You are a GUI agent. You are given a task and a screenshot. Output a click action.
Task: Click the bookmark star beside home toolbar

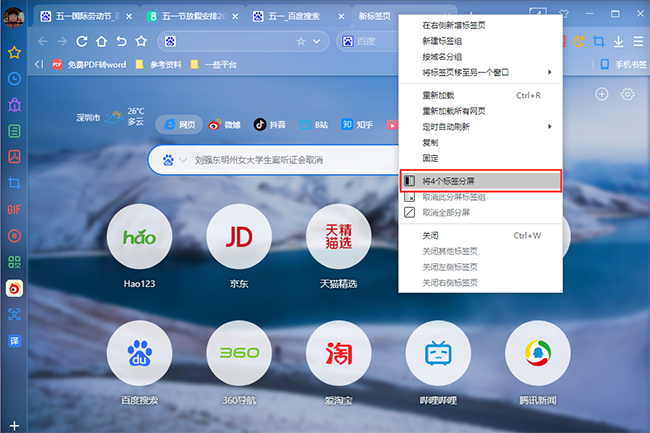point(141,41)
